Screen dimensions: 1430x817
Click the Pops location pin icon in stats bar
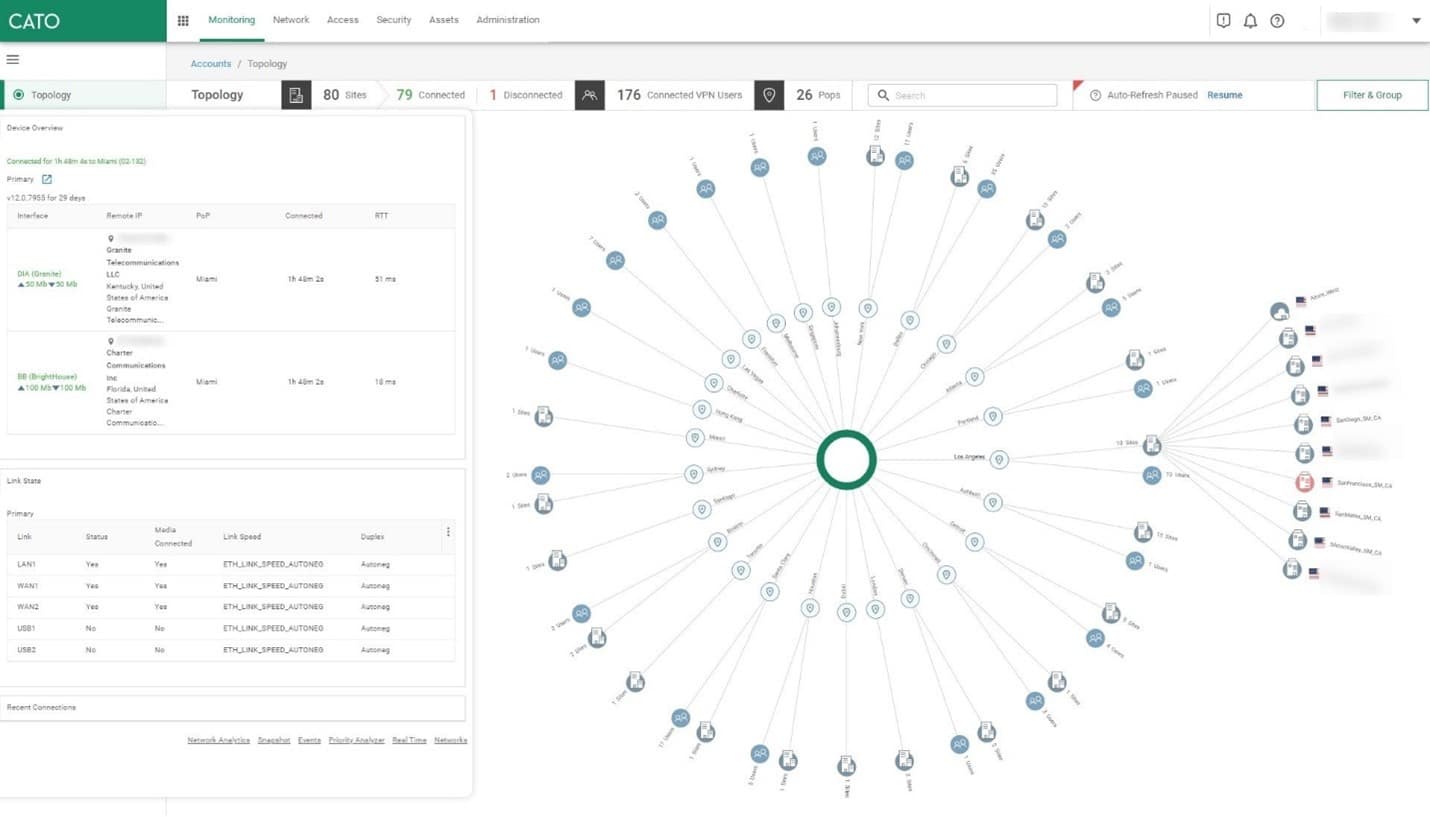769,95
